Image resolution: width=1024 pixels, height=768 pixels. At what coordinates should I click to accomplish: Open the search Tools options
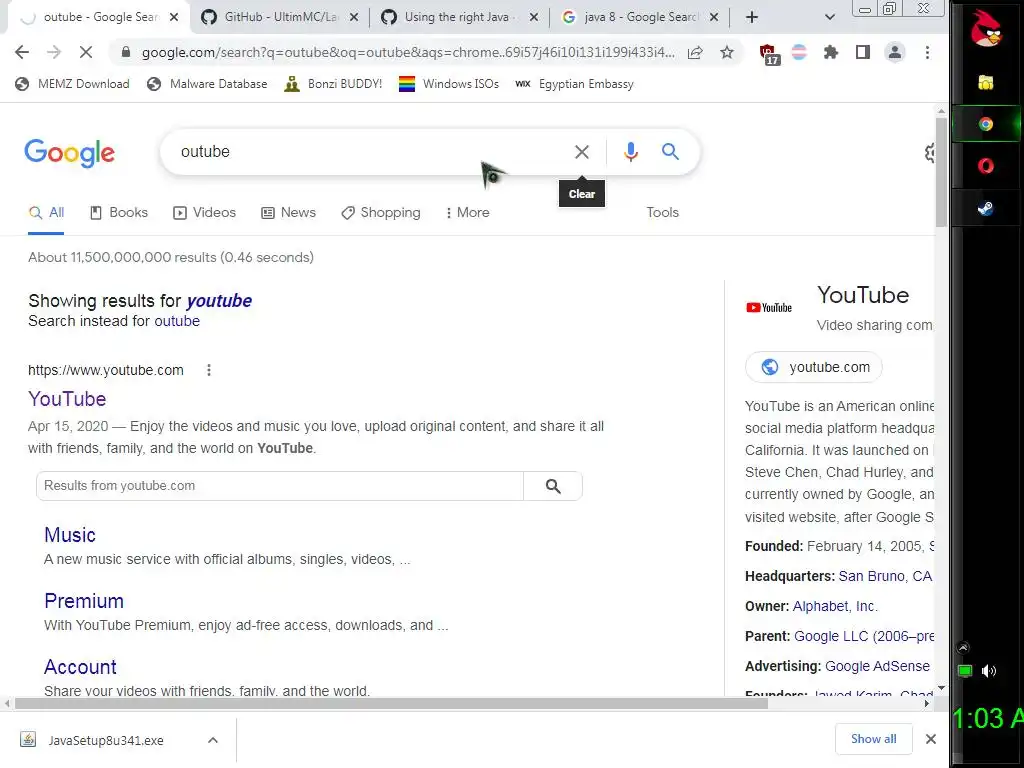pos(662,212)
